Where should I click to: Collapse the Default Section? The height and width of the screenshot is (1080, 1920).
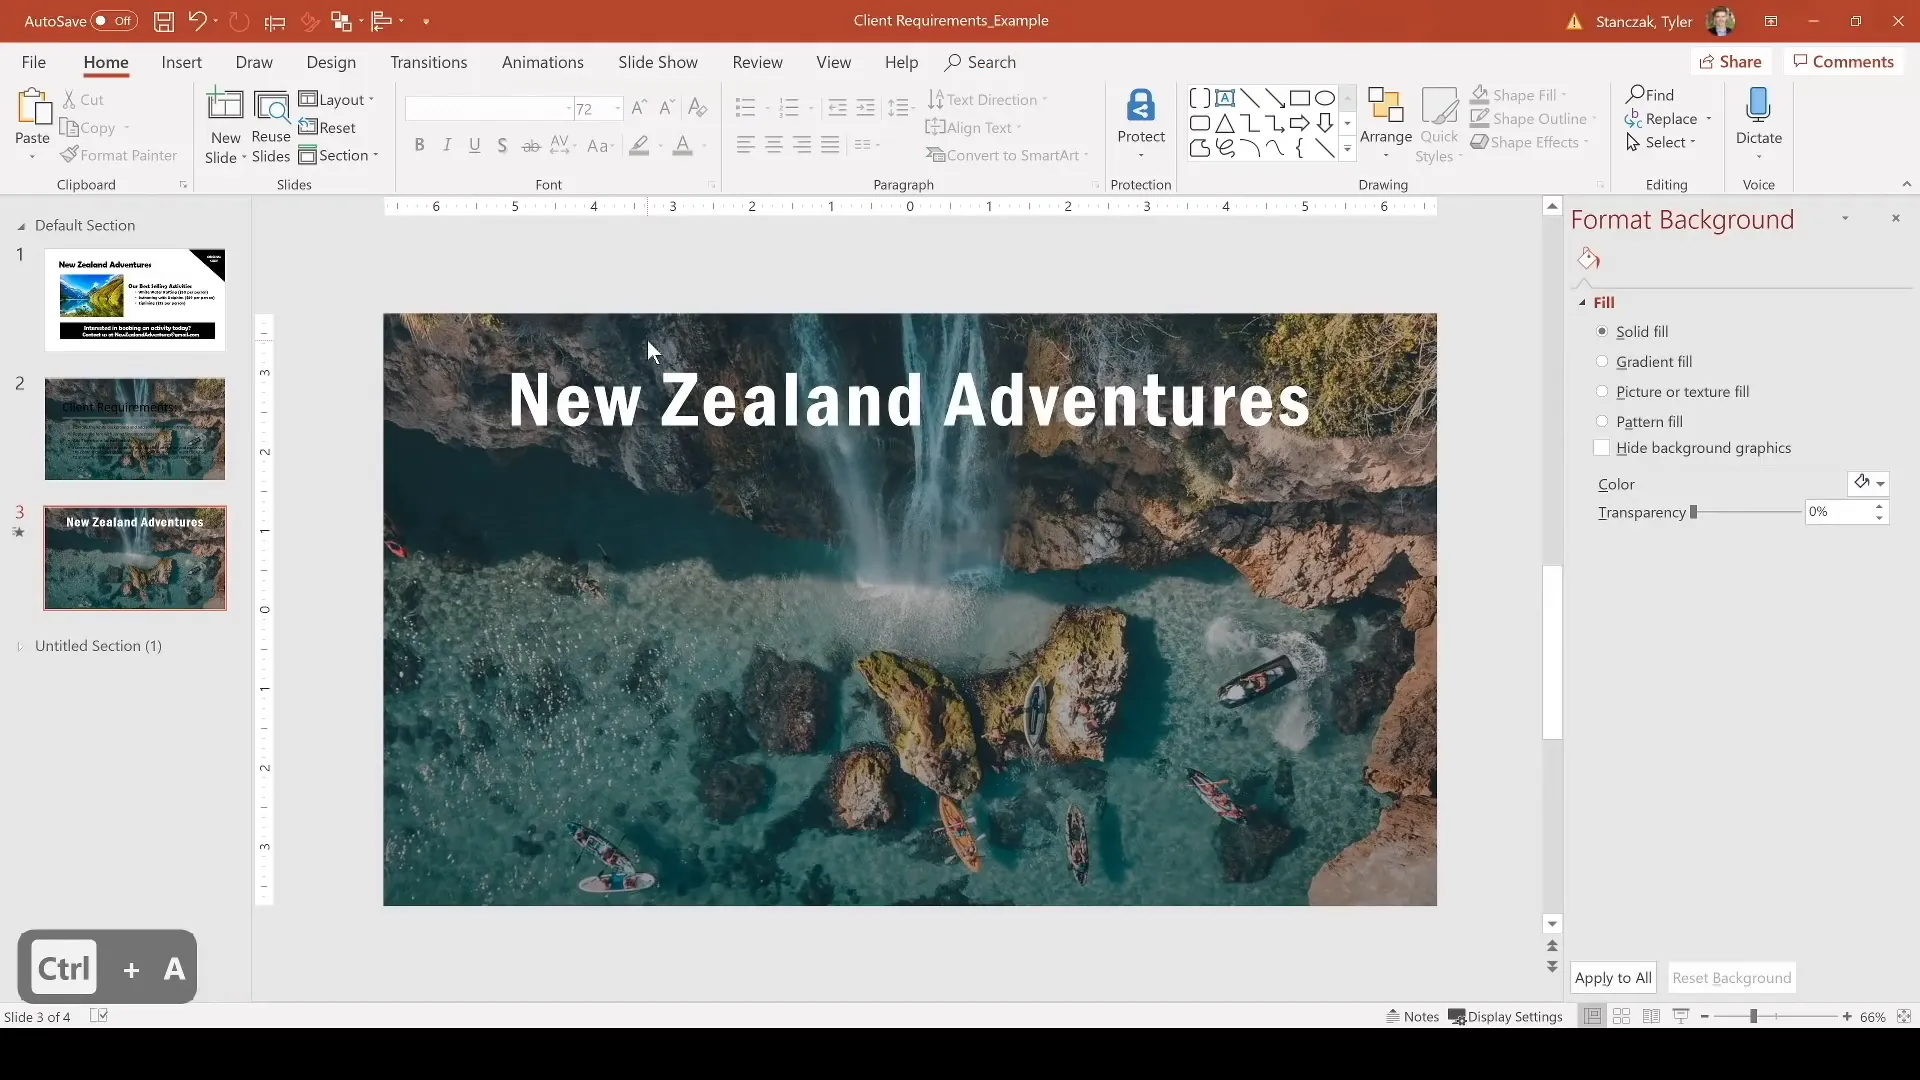point(20,226)
